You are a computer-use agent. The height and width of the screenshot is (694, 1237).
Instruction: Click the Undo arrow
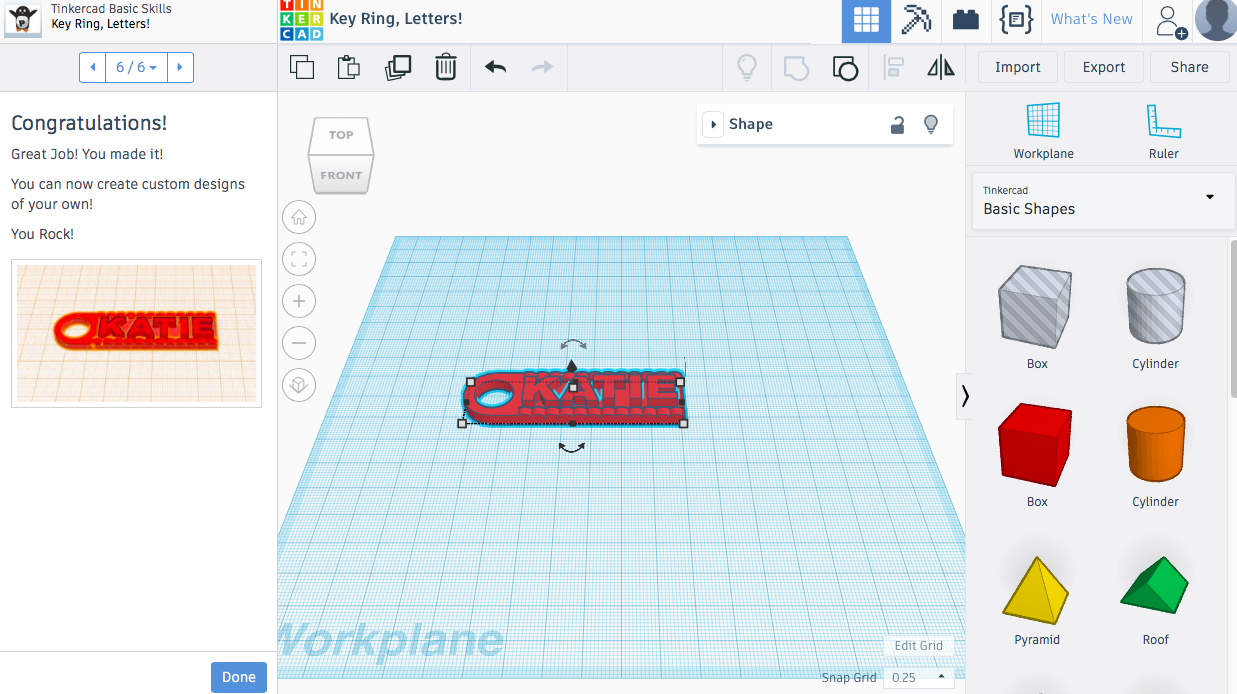click(495, 67)
